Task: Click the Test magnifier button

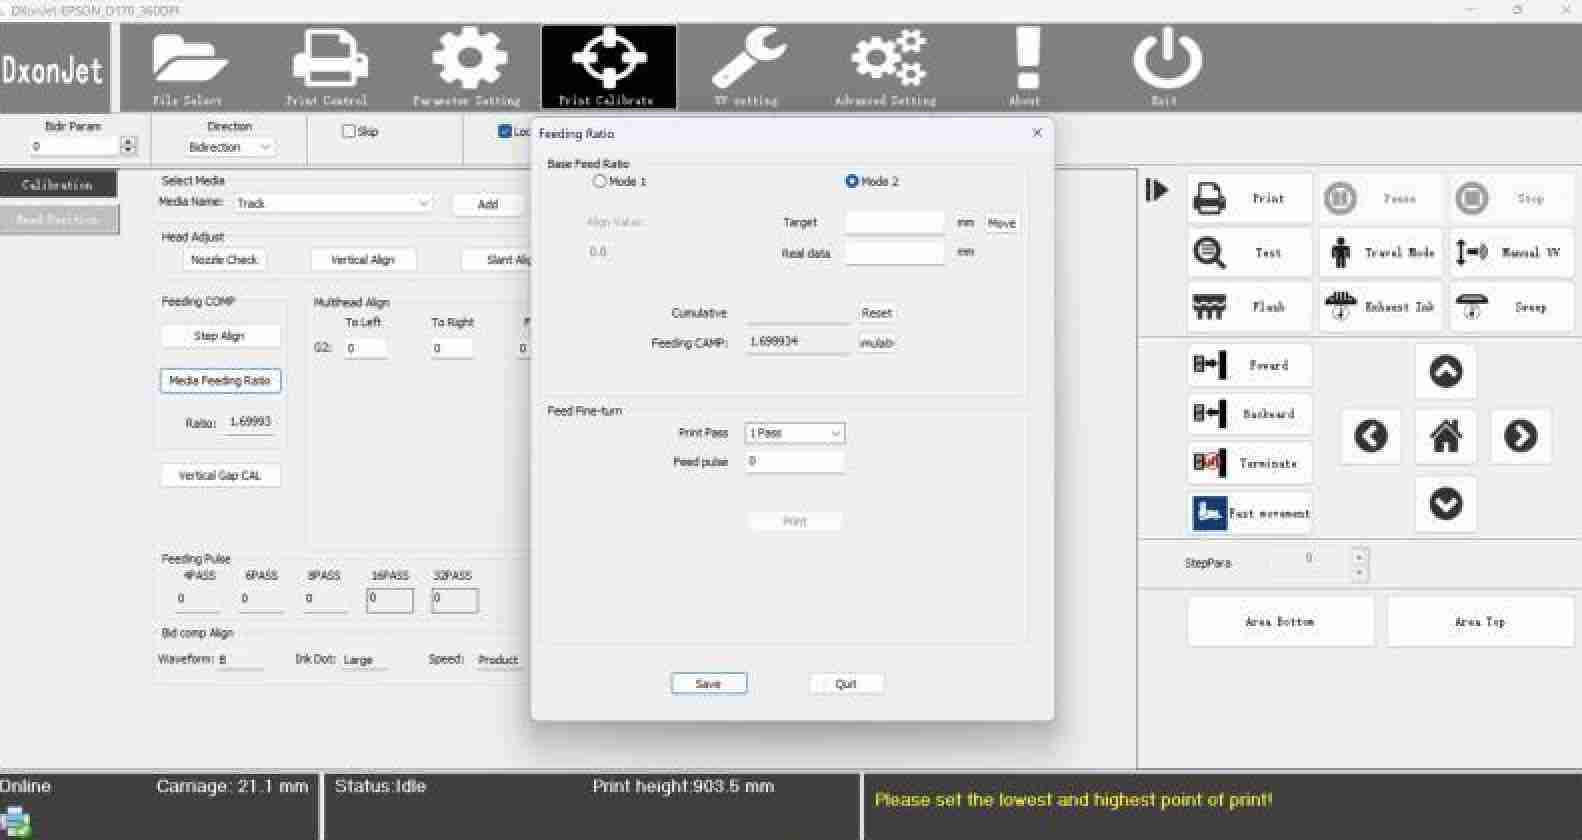Action: tap(1249, 253)
